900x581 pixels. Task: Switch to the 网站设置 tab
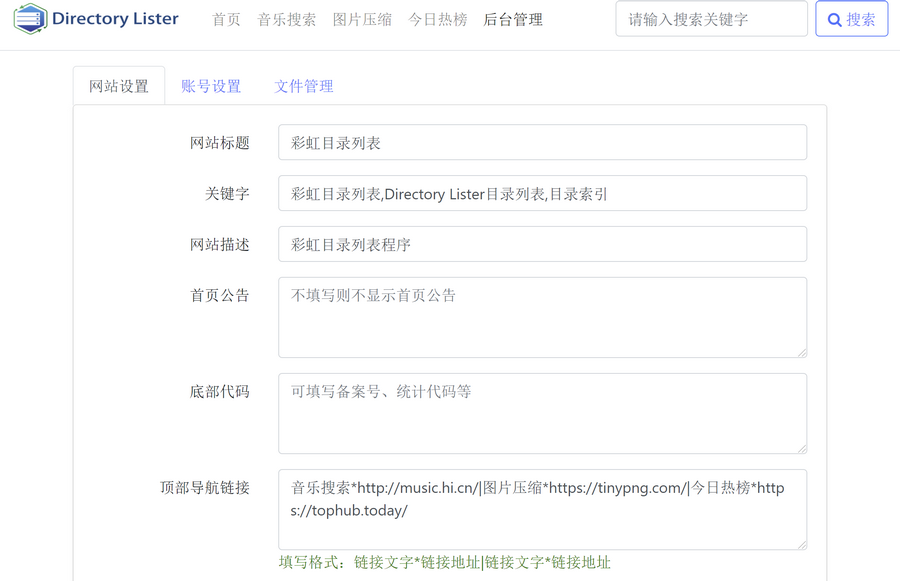pos(119,86)
